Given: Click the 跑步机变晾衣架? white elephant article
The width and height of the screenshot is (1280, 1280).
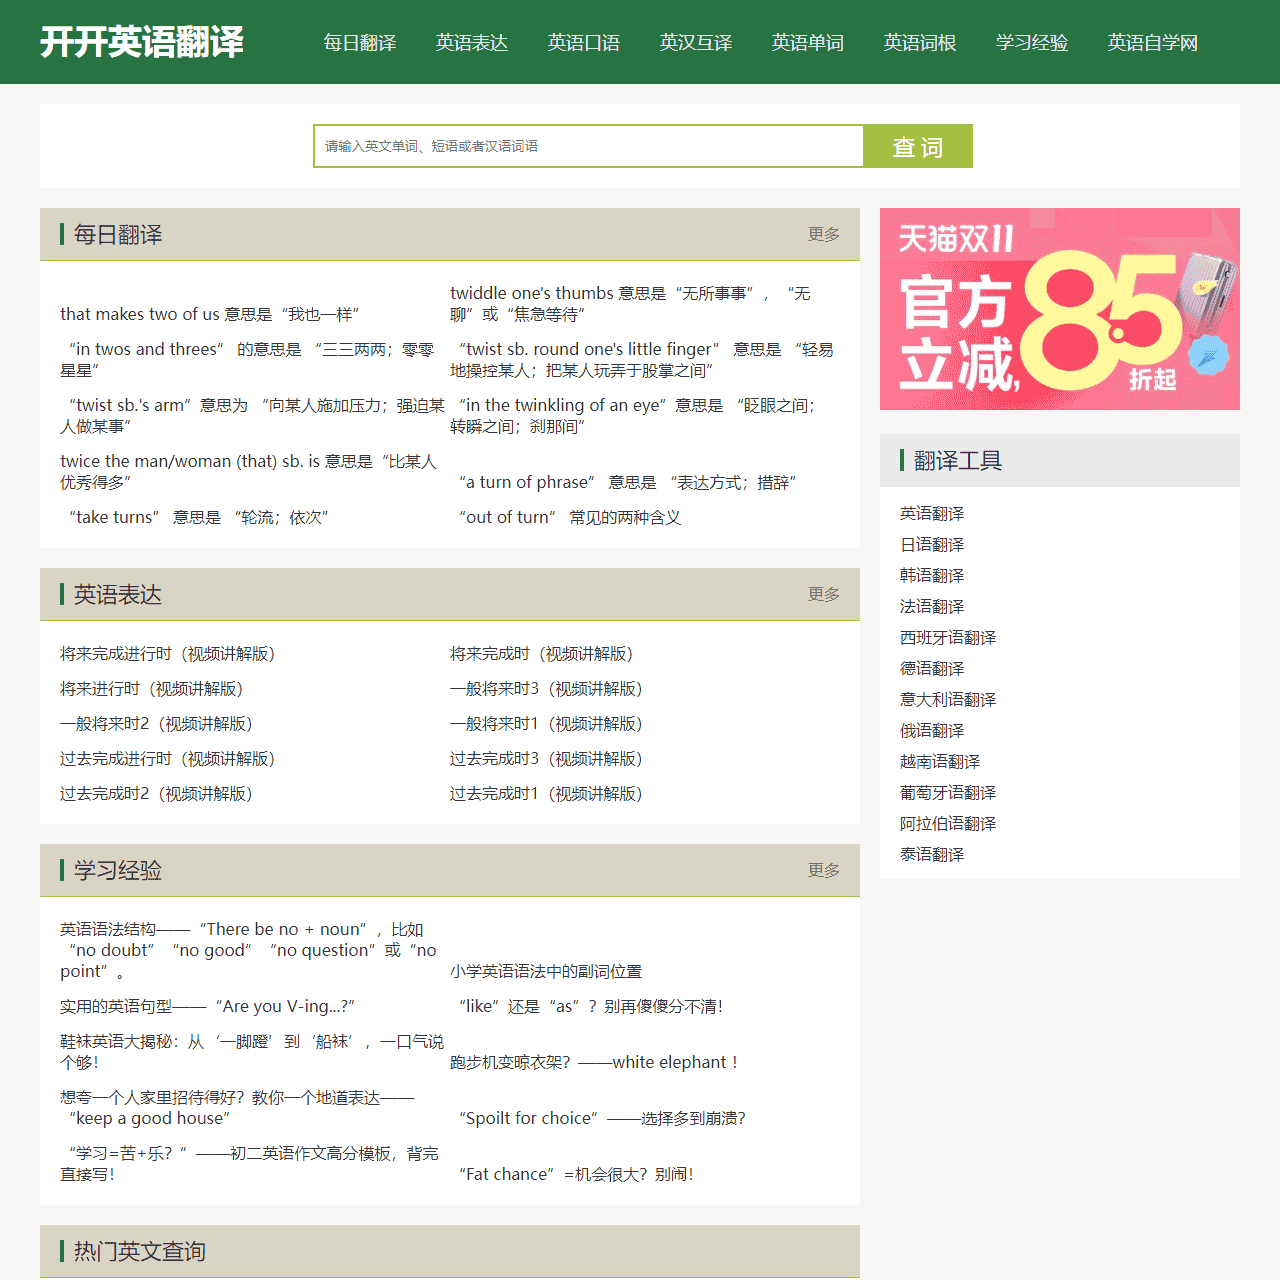Looking at the screenshot, I should pos(593,1062).
